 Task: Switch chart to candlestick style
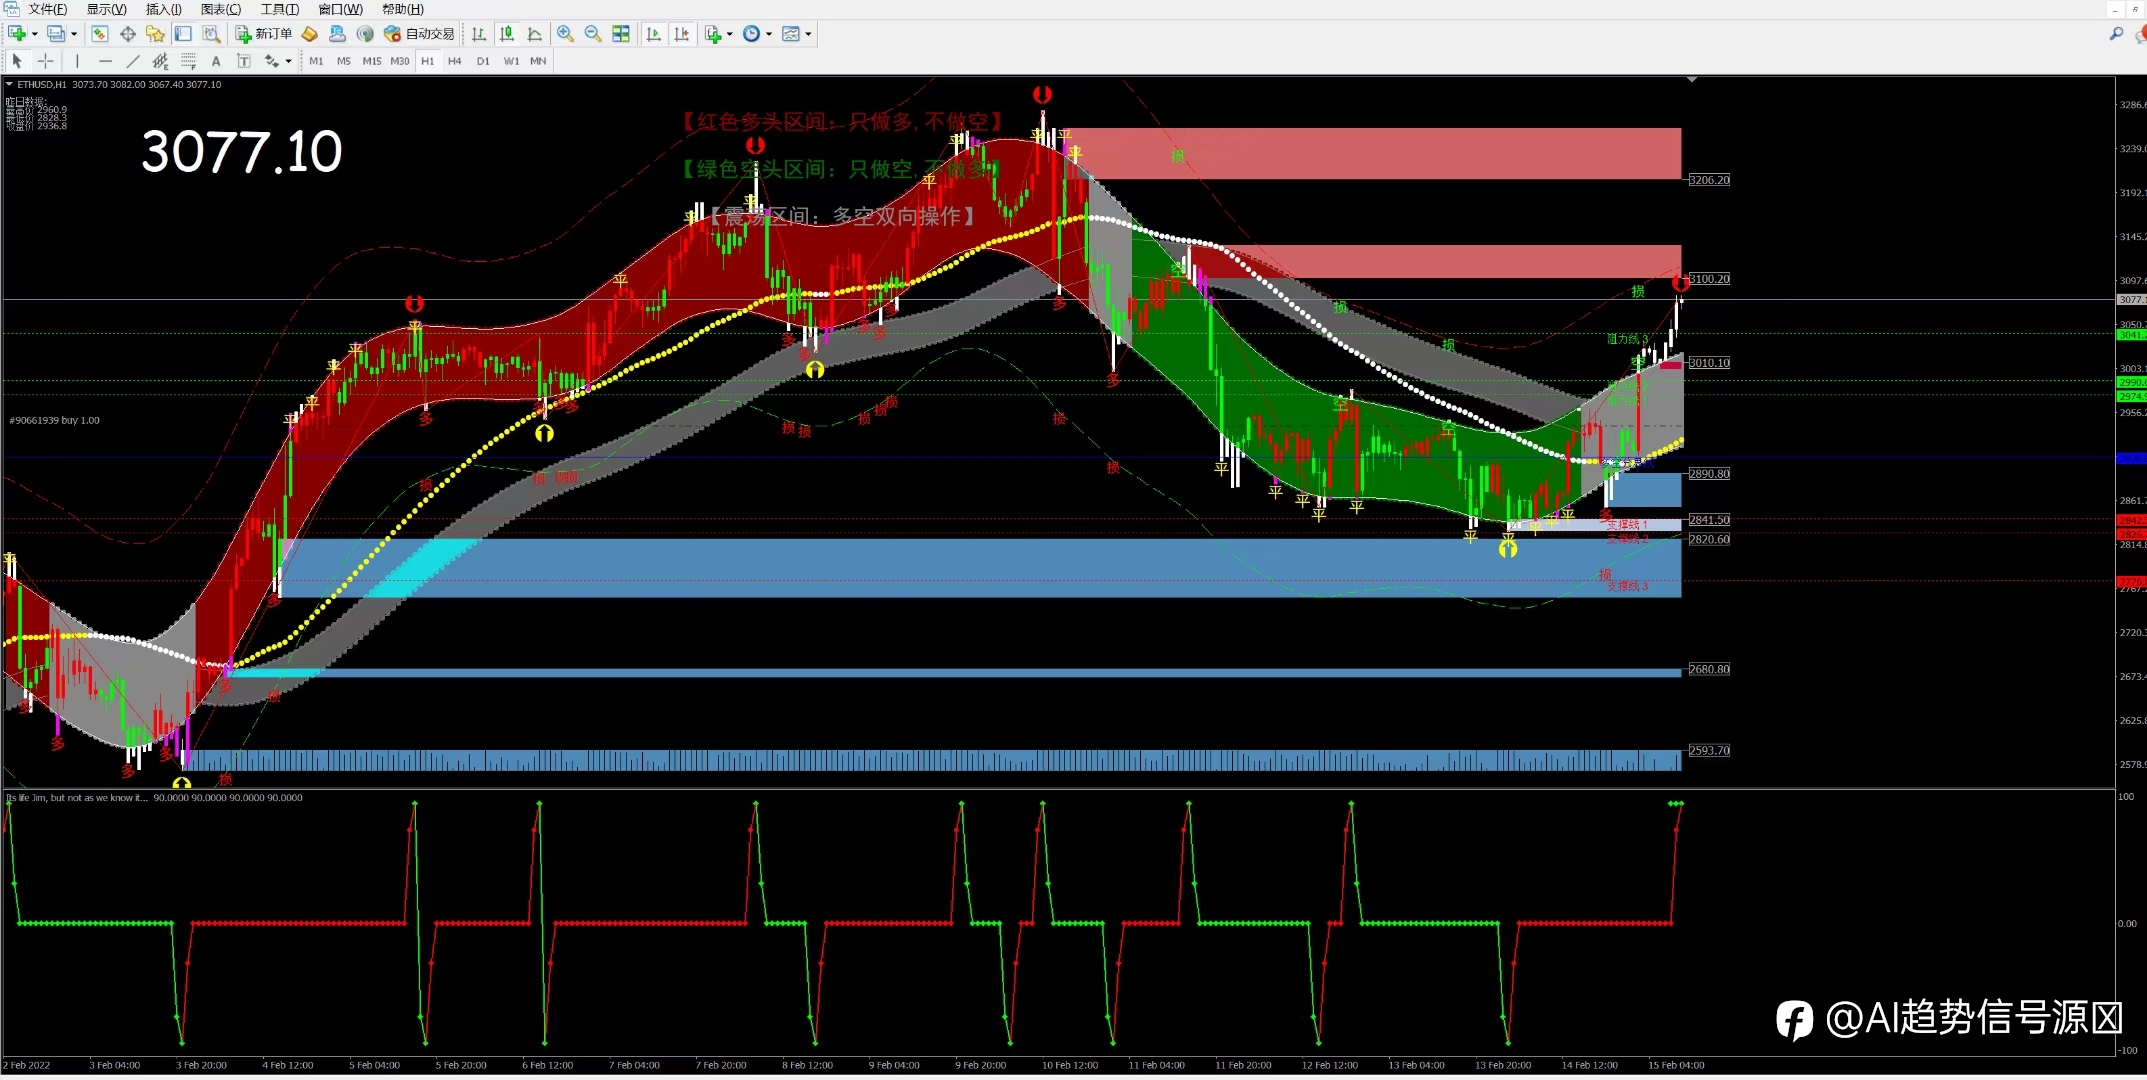pos(507,34)
